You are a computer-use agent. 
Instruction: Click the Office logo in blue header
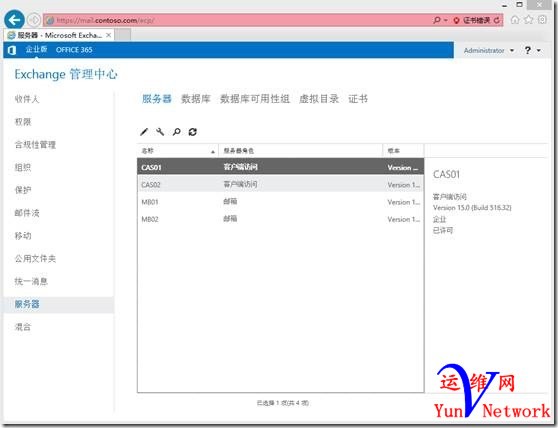pyautogui.click(x=12, y=50)
